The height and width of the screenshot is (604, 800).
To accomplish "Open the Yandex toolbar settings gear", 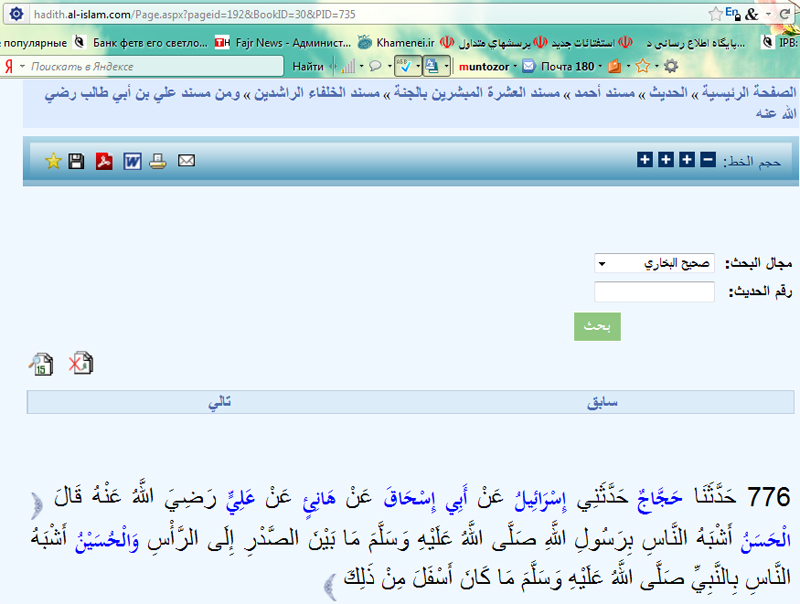I will (671, 66).
